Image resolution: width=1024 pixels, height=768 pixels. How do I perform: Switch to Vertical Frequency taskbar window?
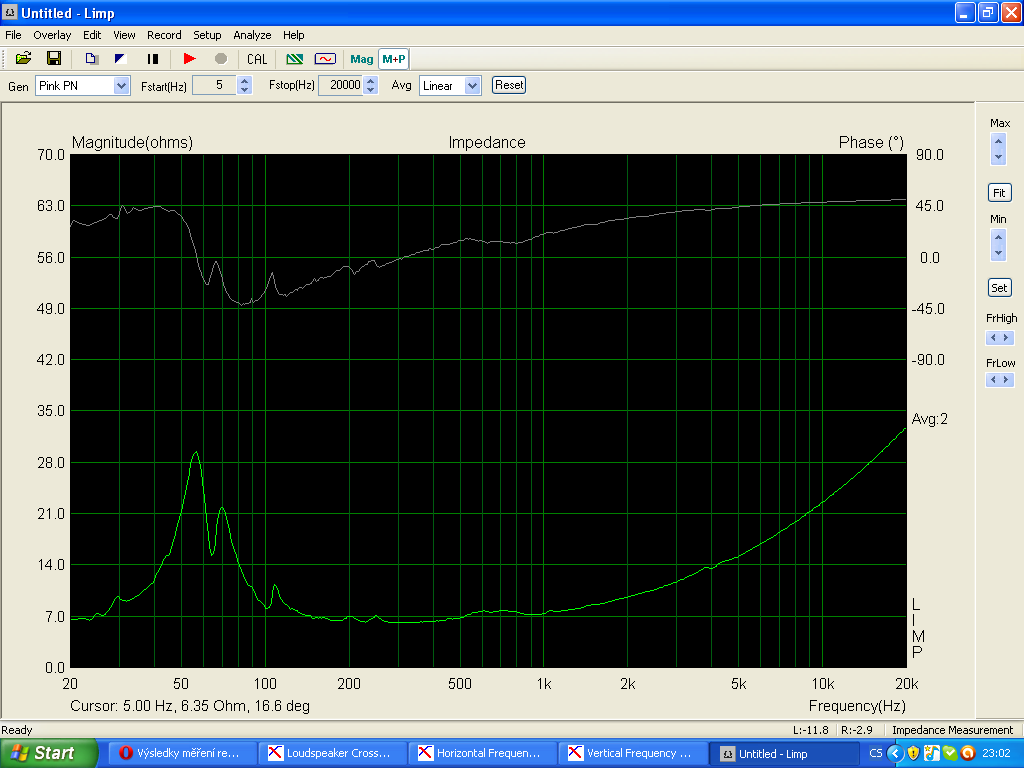[x=633, y=753]
